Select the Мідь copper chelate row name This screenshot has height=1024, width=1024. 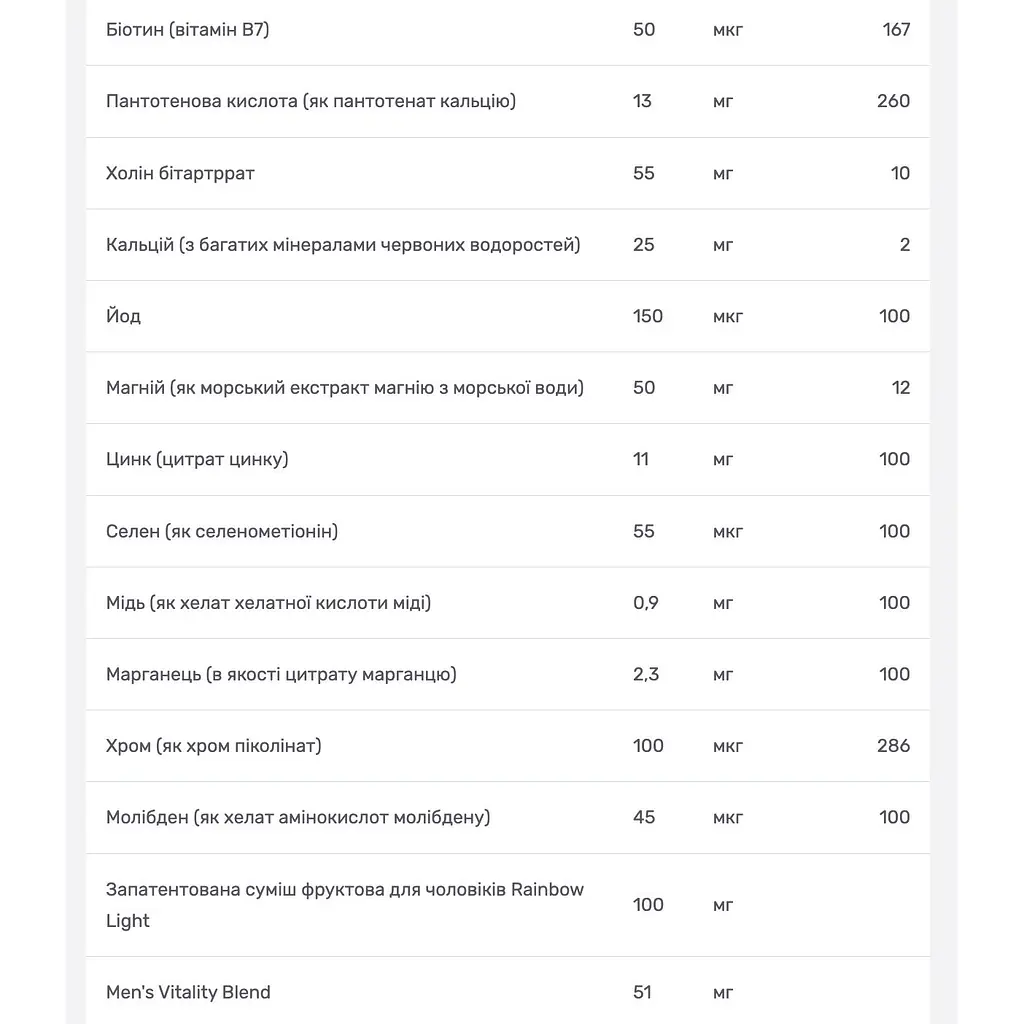click(268, 603)
